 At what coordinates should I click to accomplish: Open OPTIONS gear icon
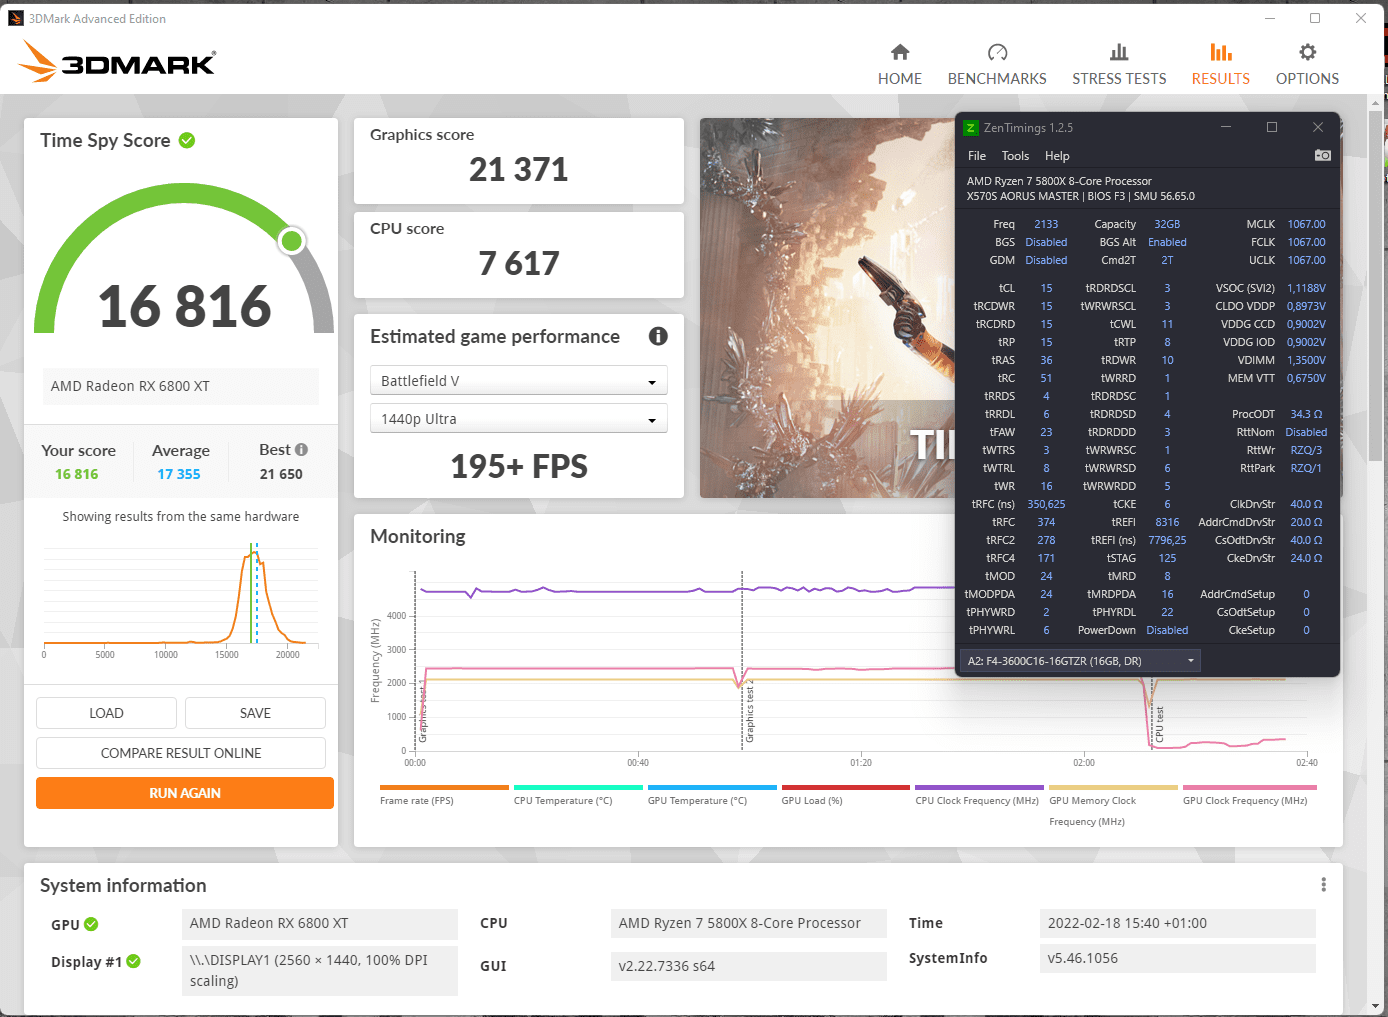point(1307,52)
